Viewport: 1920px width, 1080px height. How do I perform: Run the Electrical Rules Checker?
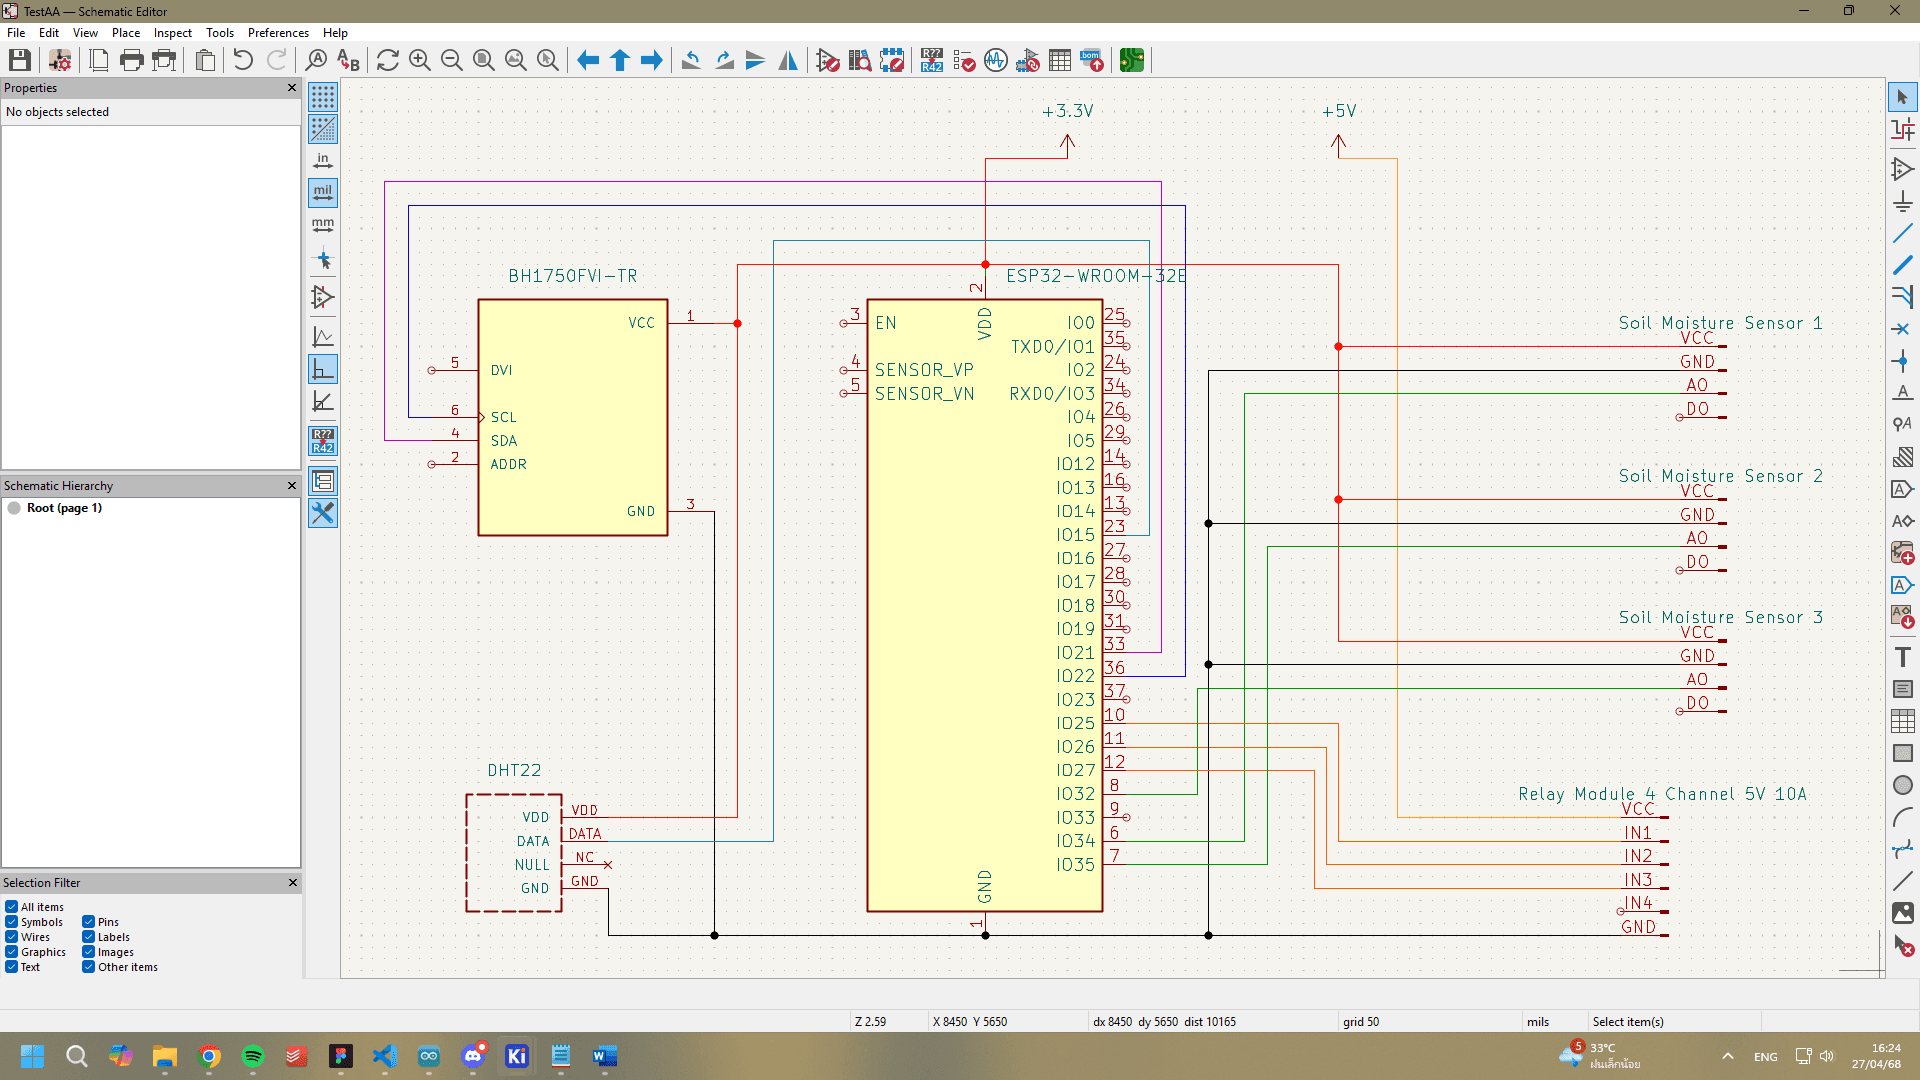click(x=964, y=60)
